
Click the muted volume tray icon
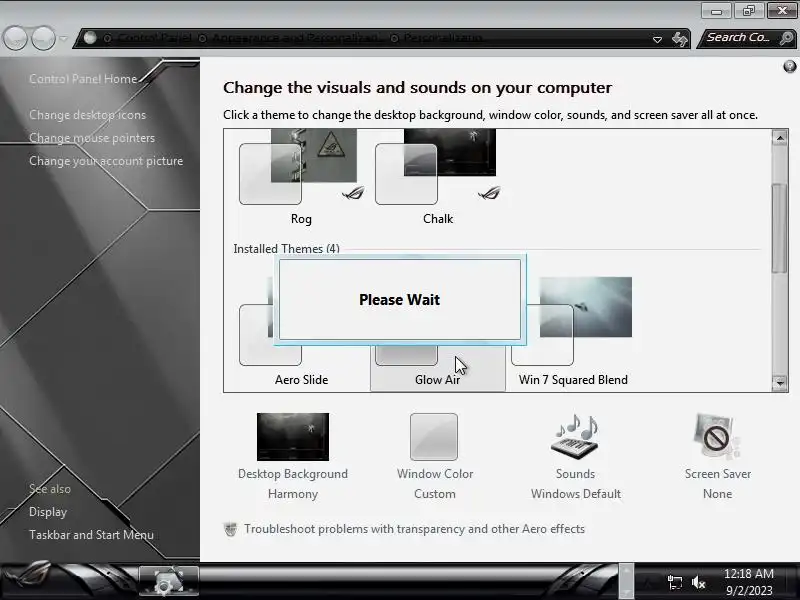pos(698,582)
